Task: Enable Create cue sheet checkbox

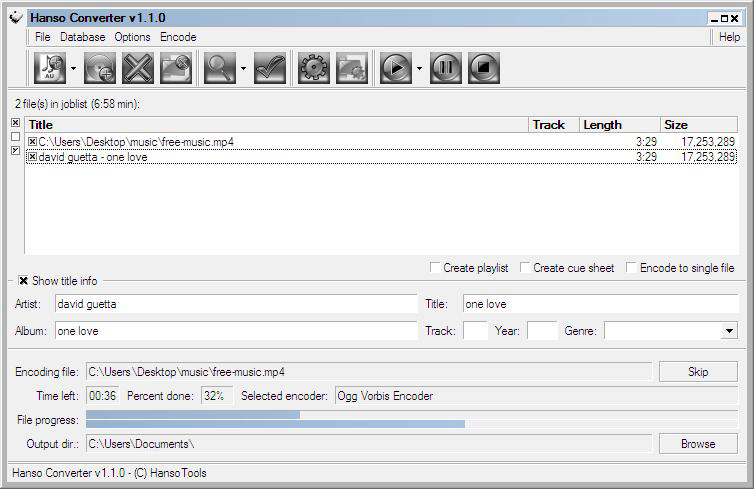Action: tap(525, 267)
